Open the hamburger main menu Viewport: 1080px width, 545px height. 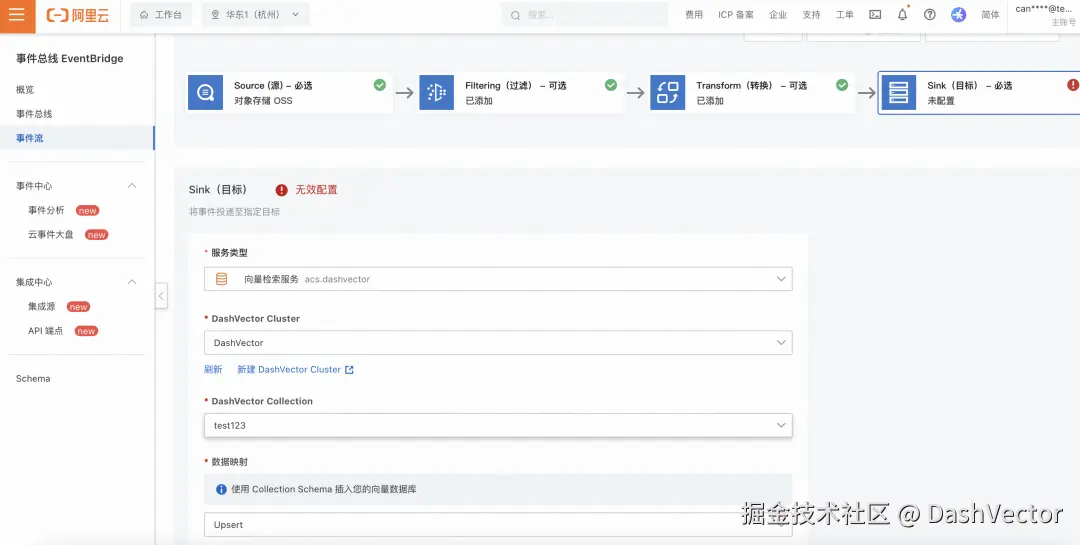tap(17, 15)
